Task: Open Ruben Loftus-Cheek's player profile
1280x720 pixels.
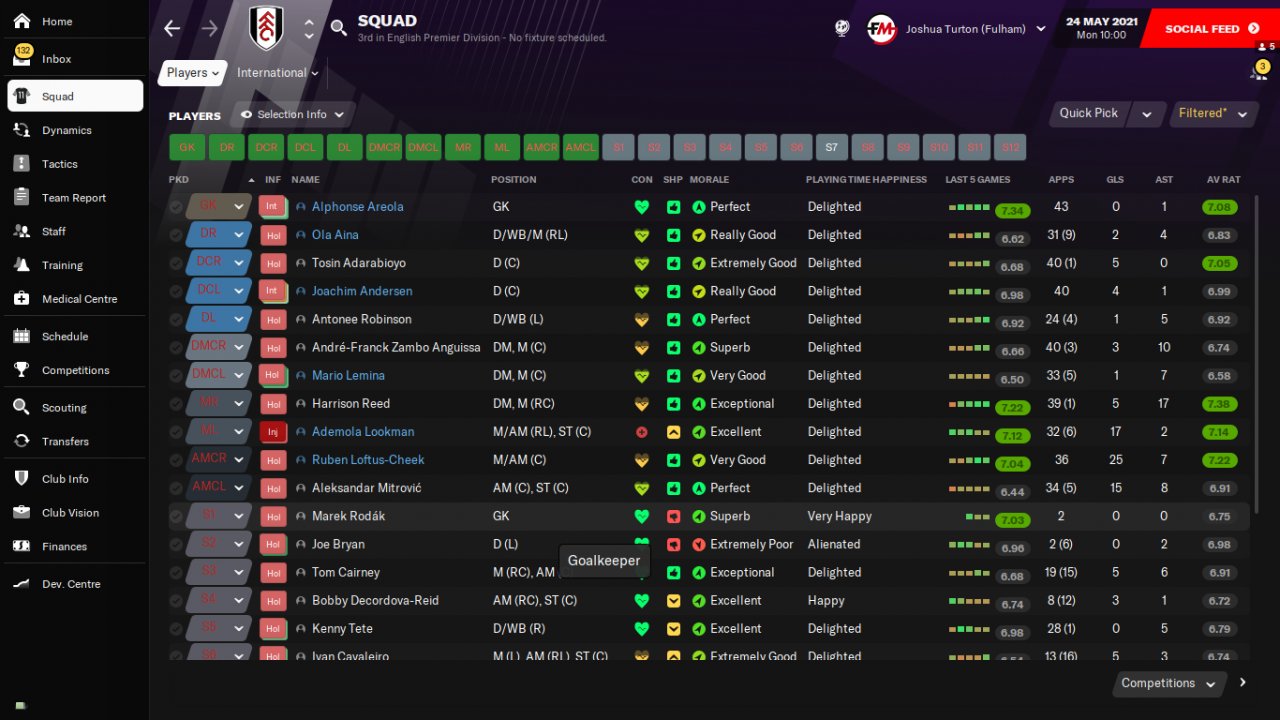Action: point(368,460)
